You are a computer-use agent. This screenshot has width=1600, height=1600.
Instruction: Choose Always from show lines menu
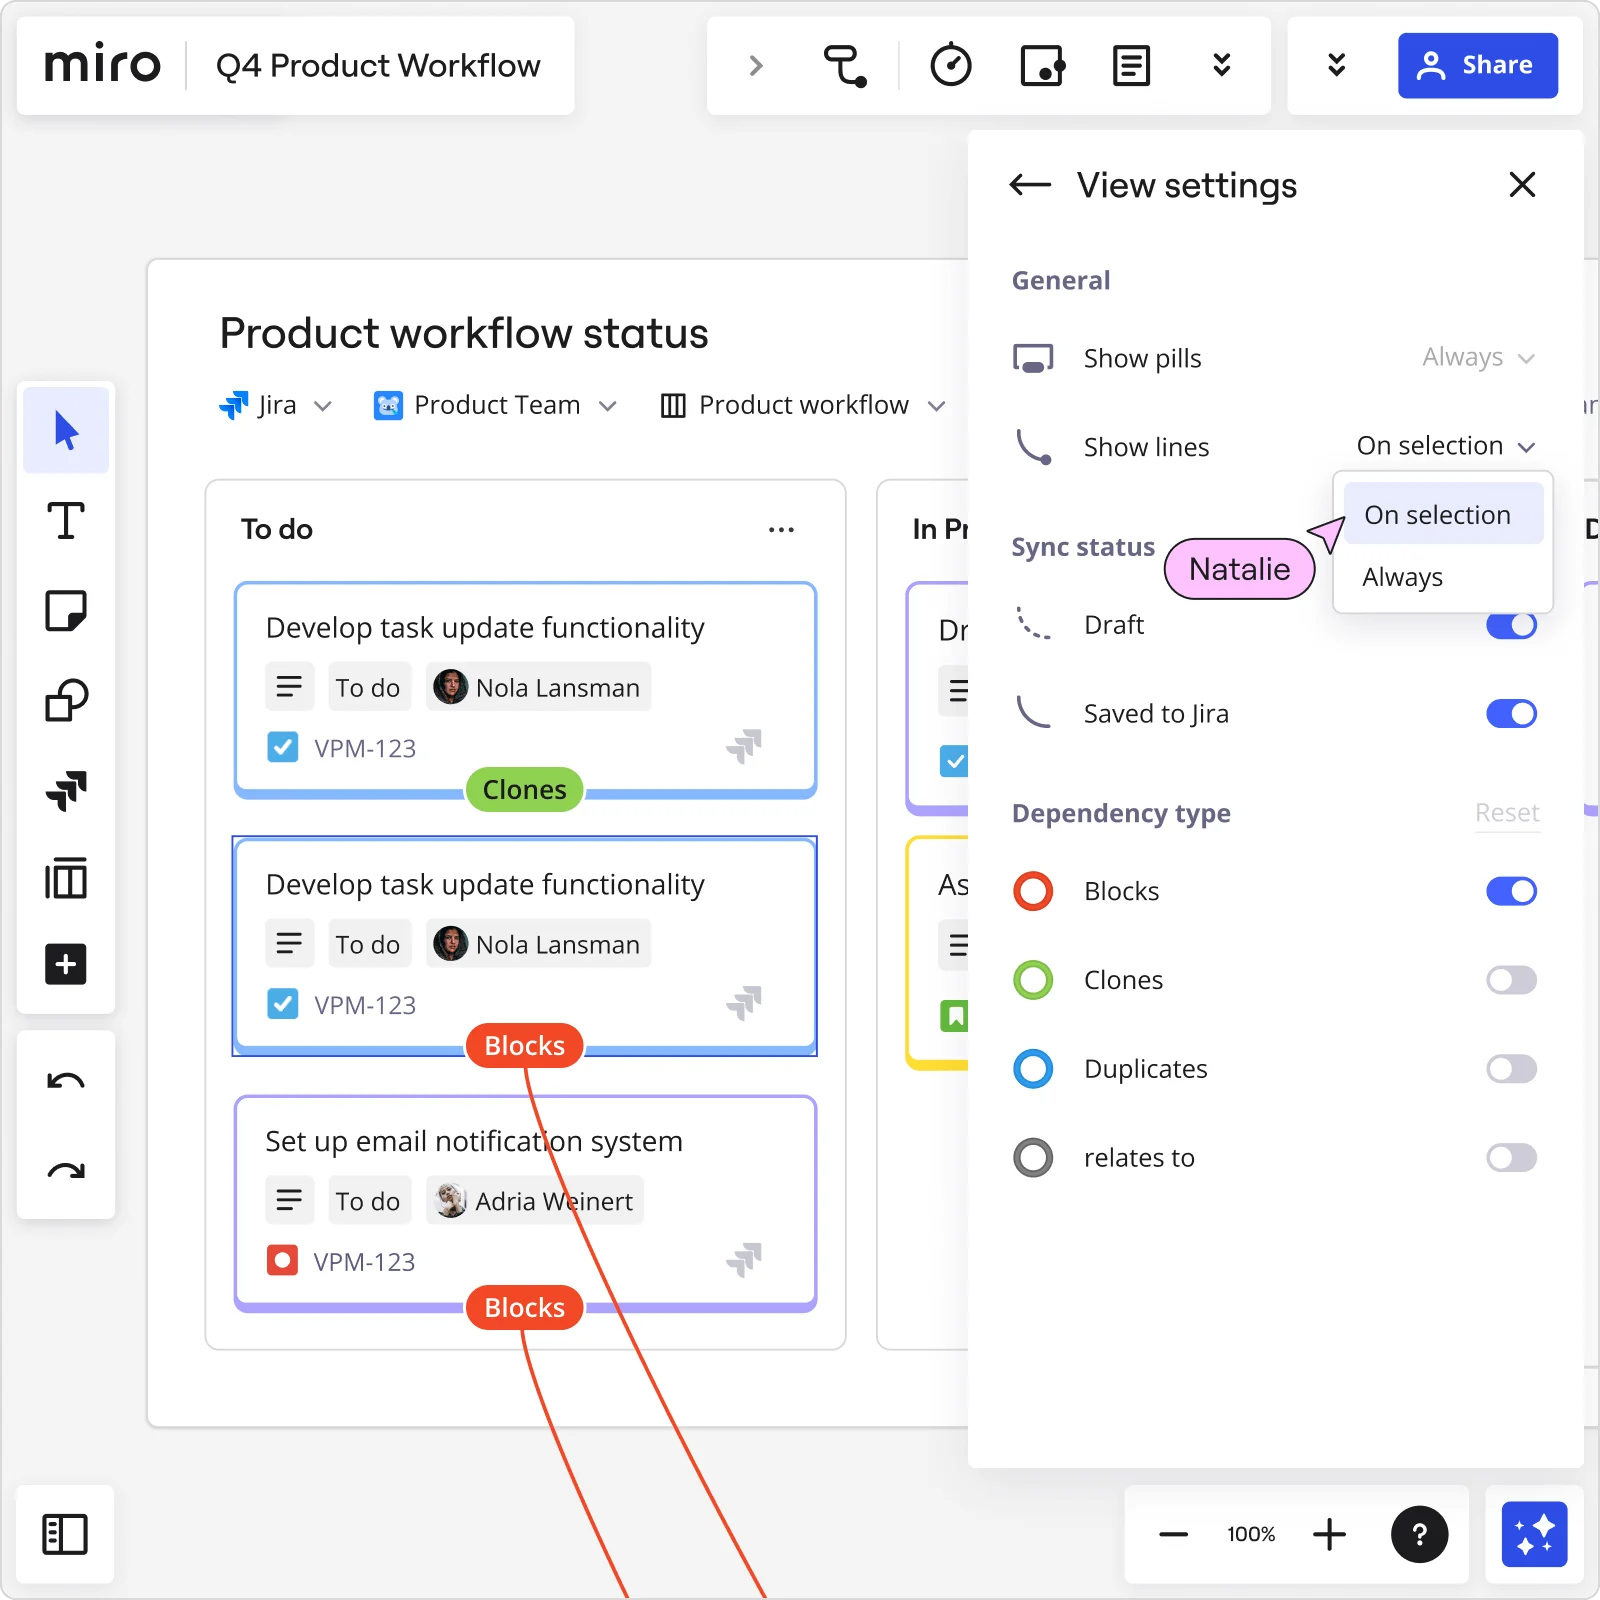1443,577
